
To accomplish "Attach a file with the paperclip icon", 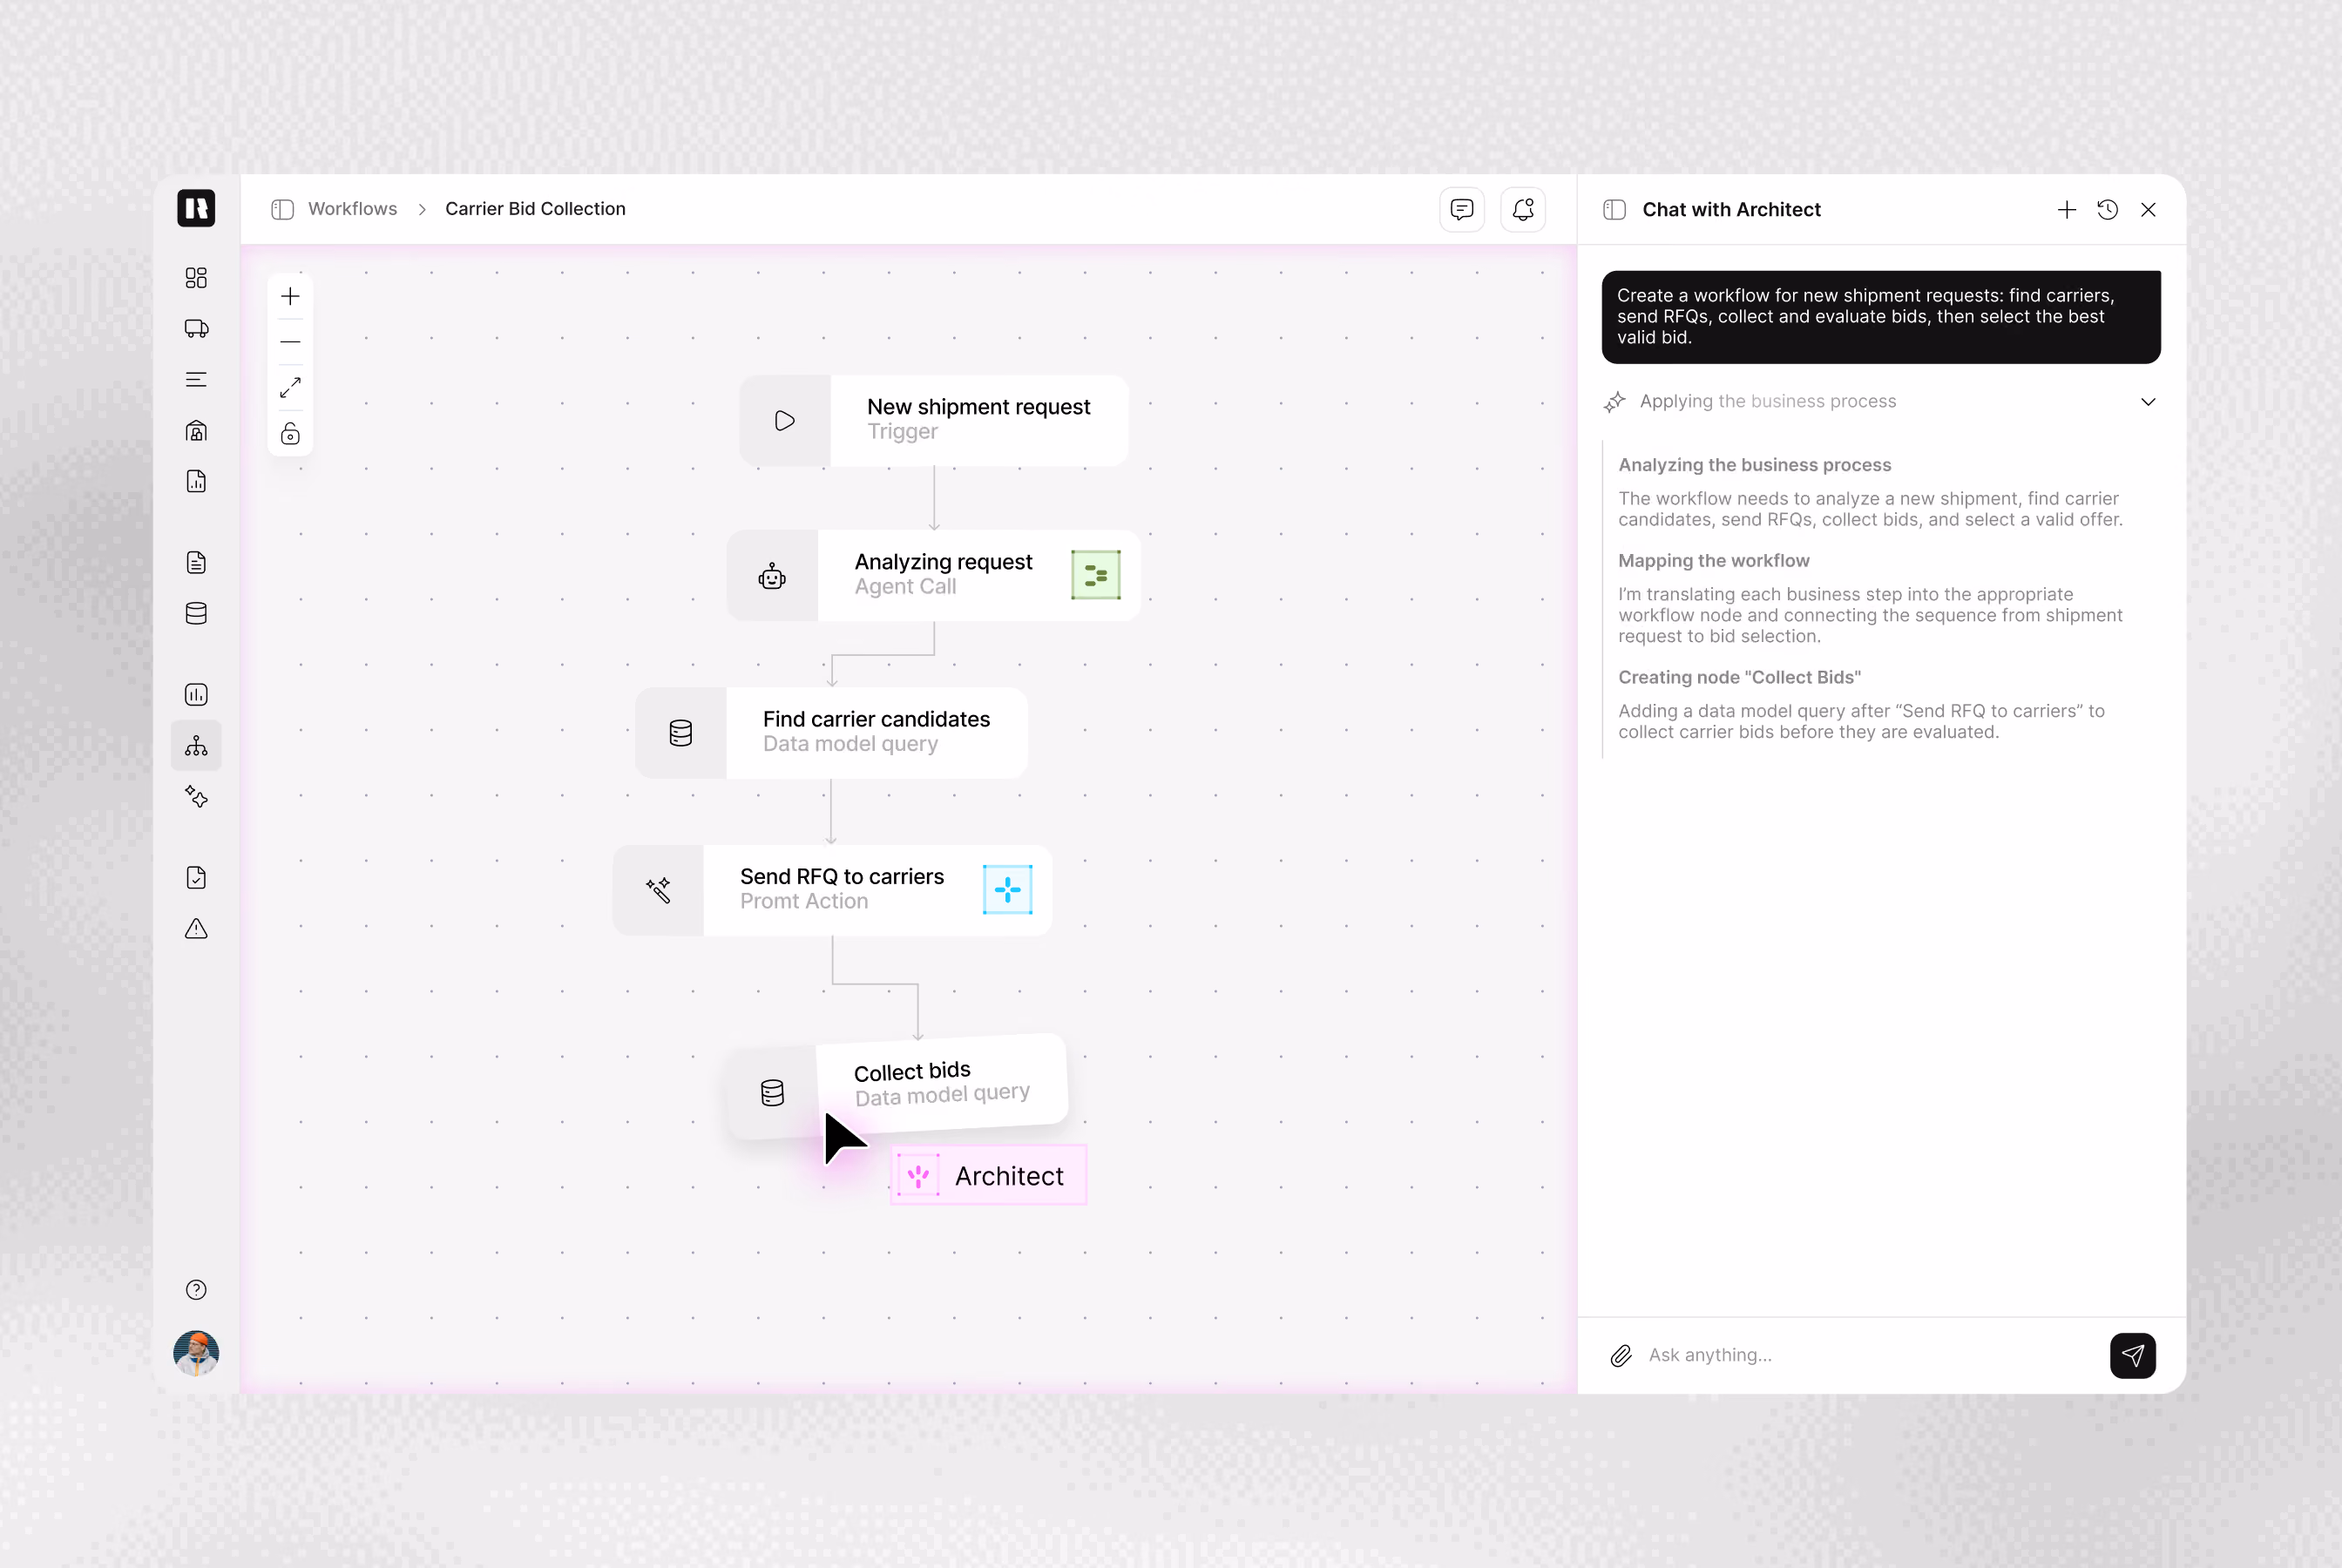I will [1621, 1356].
